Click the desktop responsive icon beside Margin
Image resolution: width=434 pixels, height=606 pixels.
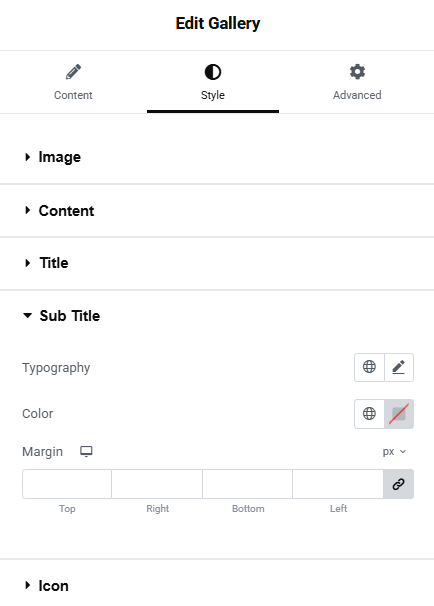86,451
